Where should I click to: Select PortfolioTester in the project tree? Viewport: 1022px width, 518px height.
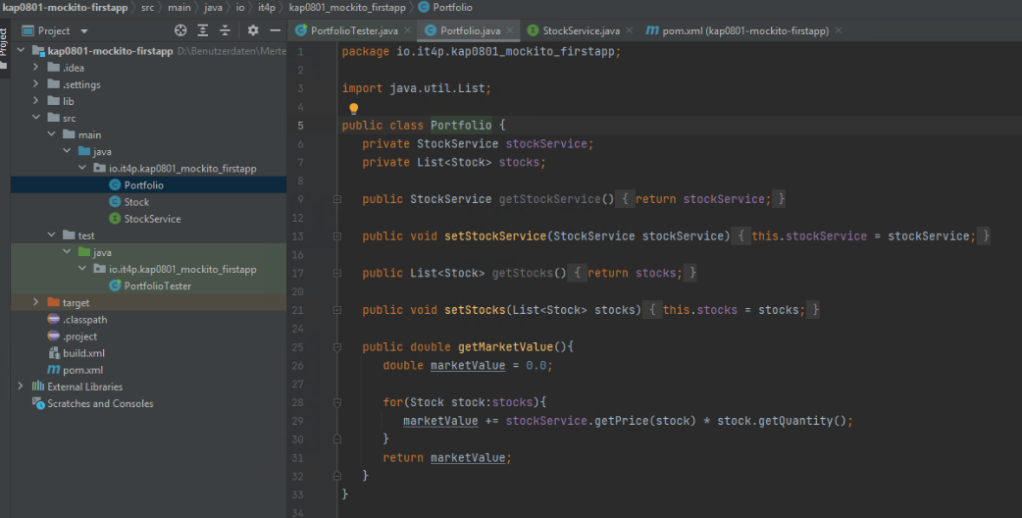pos(157,286)
